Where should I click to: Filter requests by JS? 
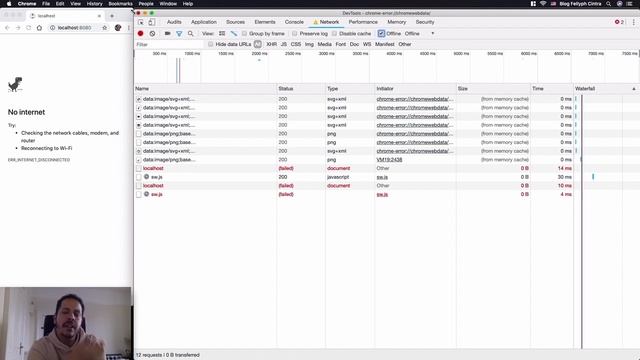point(284,44)
